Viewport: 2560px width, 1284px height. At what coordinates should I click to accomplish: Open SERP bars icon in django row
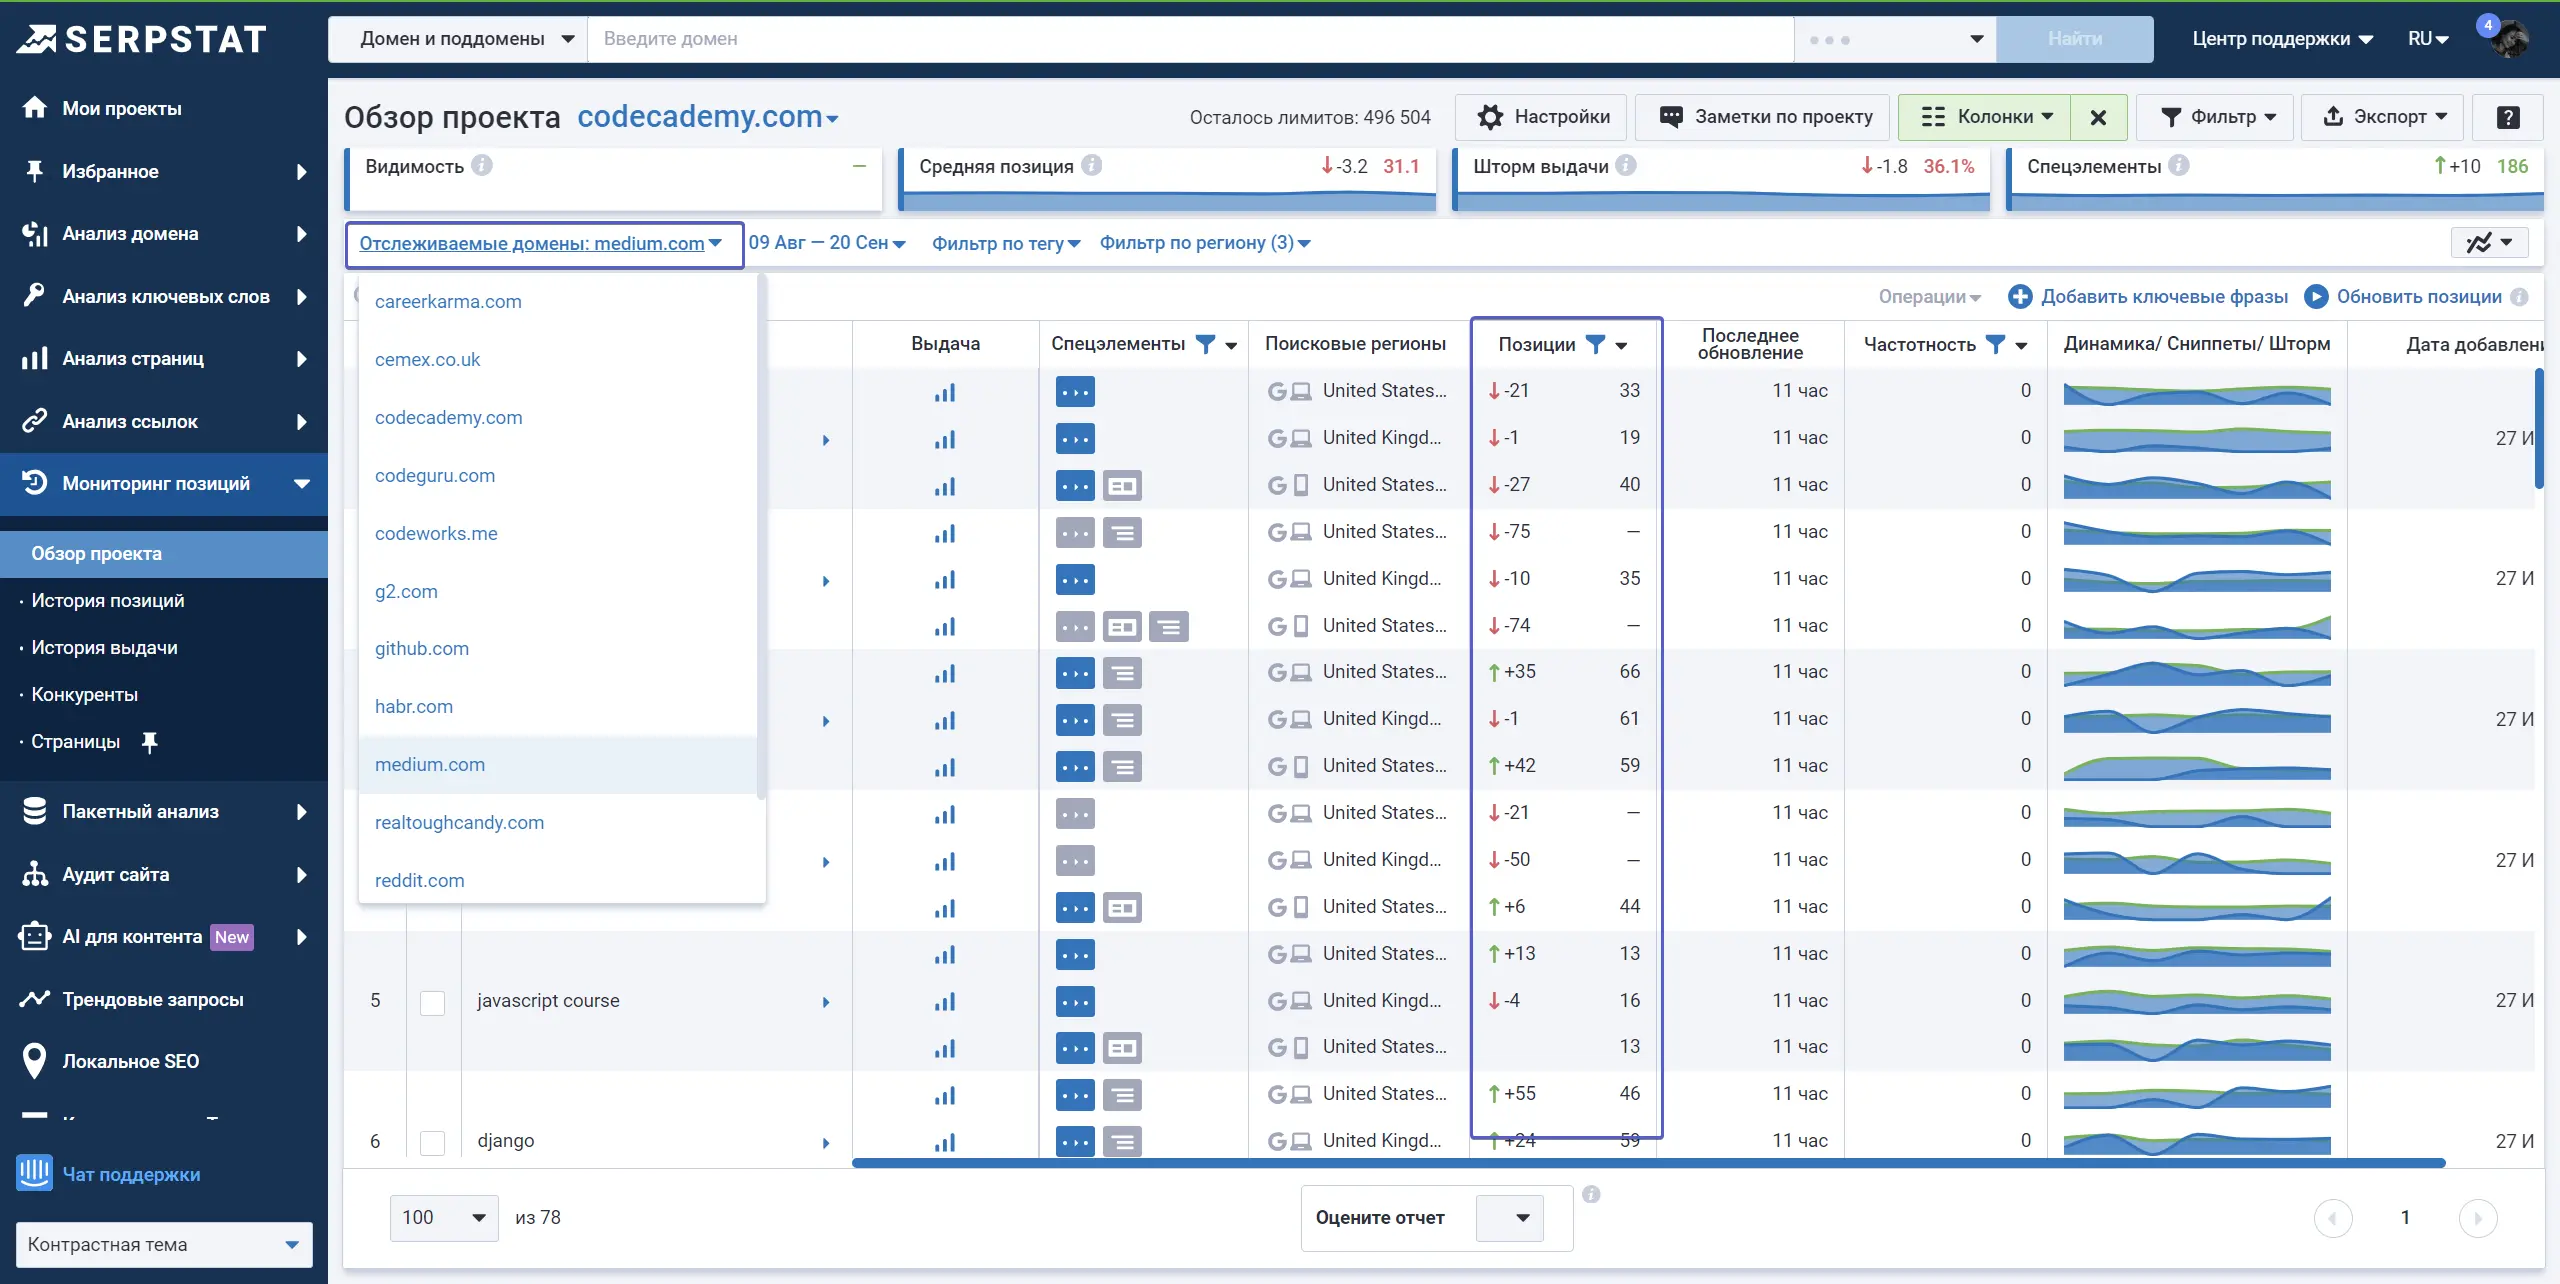[945, 1141]
